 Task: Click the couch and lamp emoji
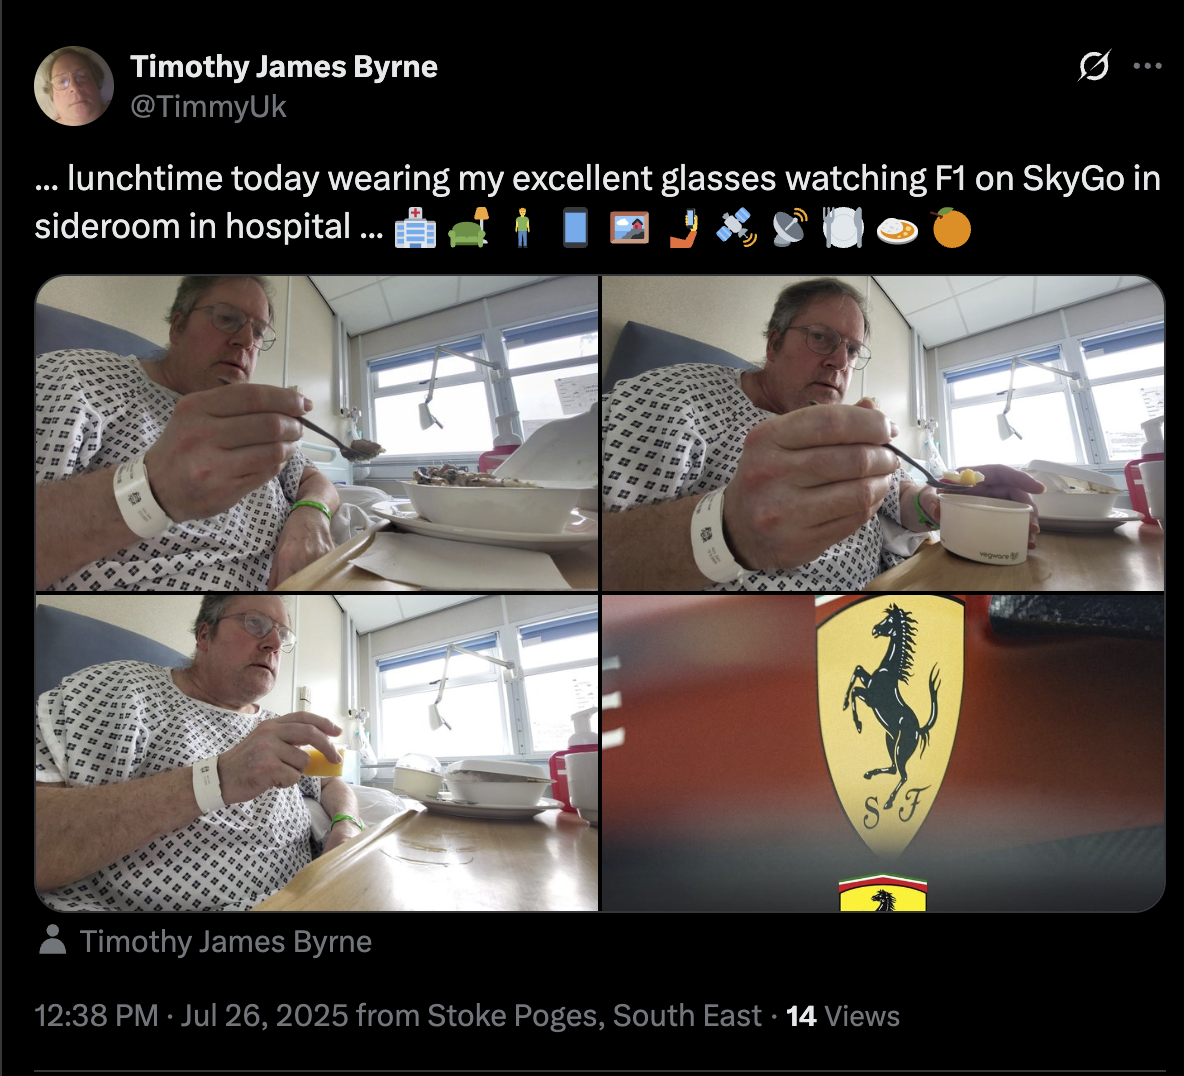469,228
